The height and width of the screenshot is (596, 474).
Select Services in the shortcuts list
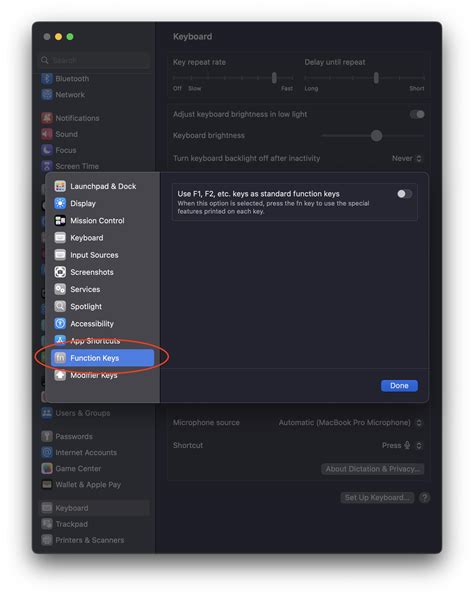pyautogui.click(x=103, y=289)
